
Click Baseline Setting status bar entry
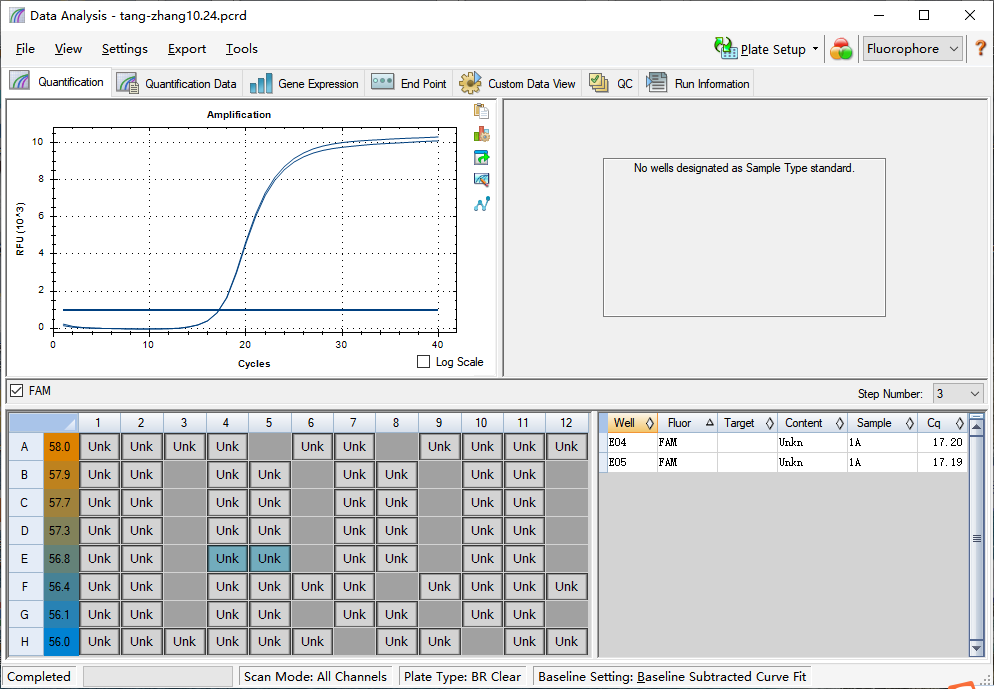click(x=672, y=676)
